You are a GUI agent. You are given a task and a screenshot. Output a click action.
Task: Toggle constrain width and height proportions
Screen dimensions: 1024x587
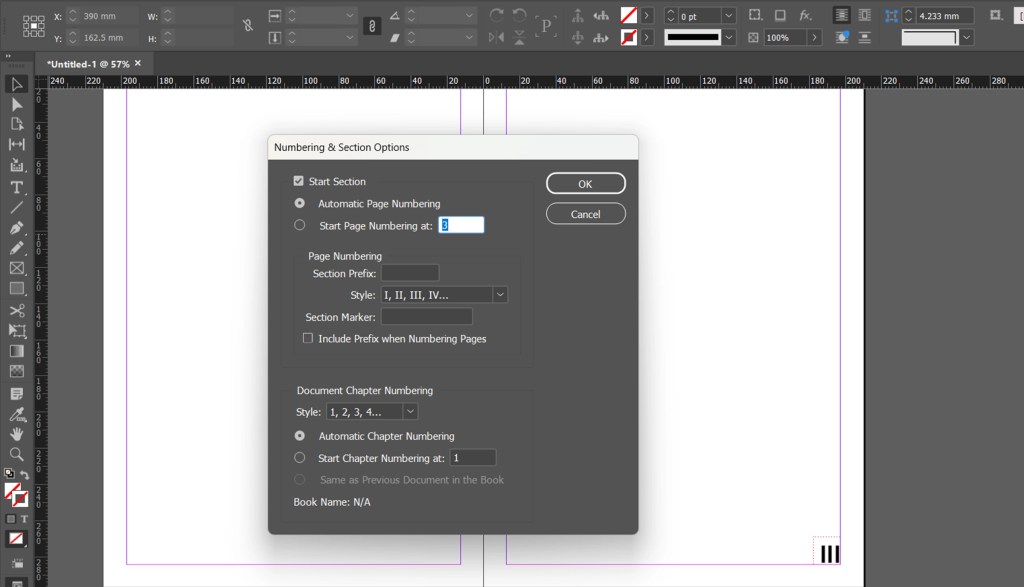click(248, 25)
